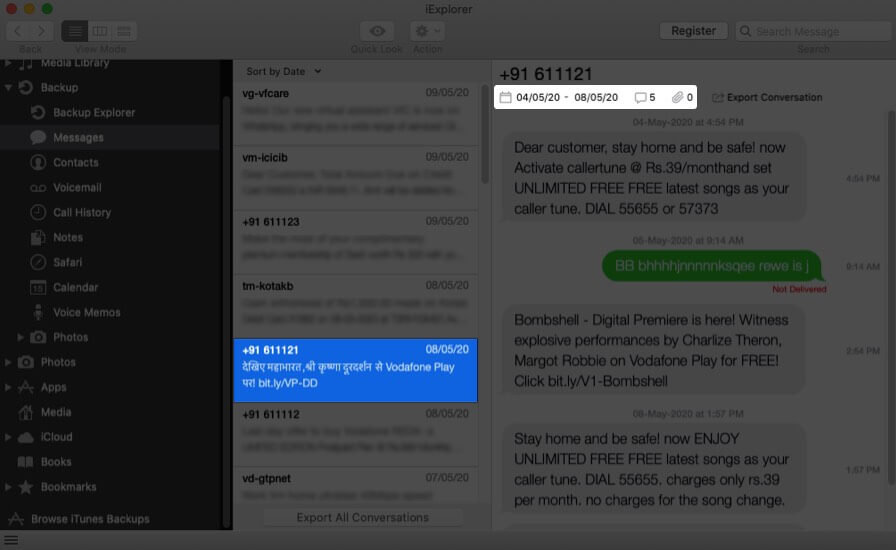Collapse the Backup section
The image size is (896, 550).
tap(8, 87)
